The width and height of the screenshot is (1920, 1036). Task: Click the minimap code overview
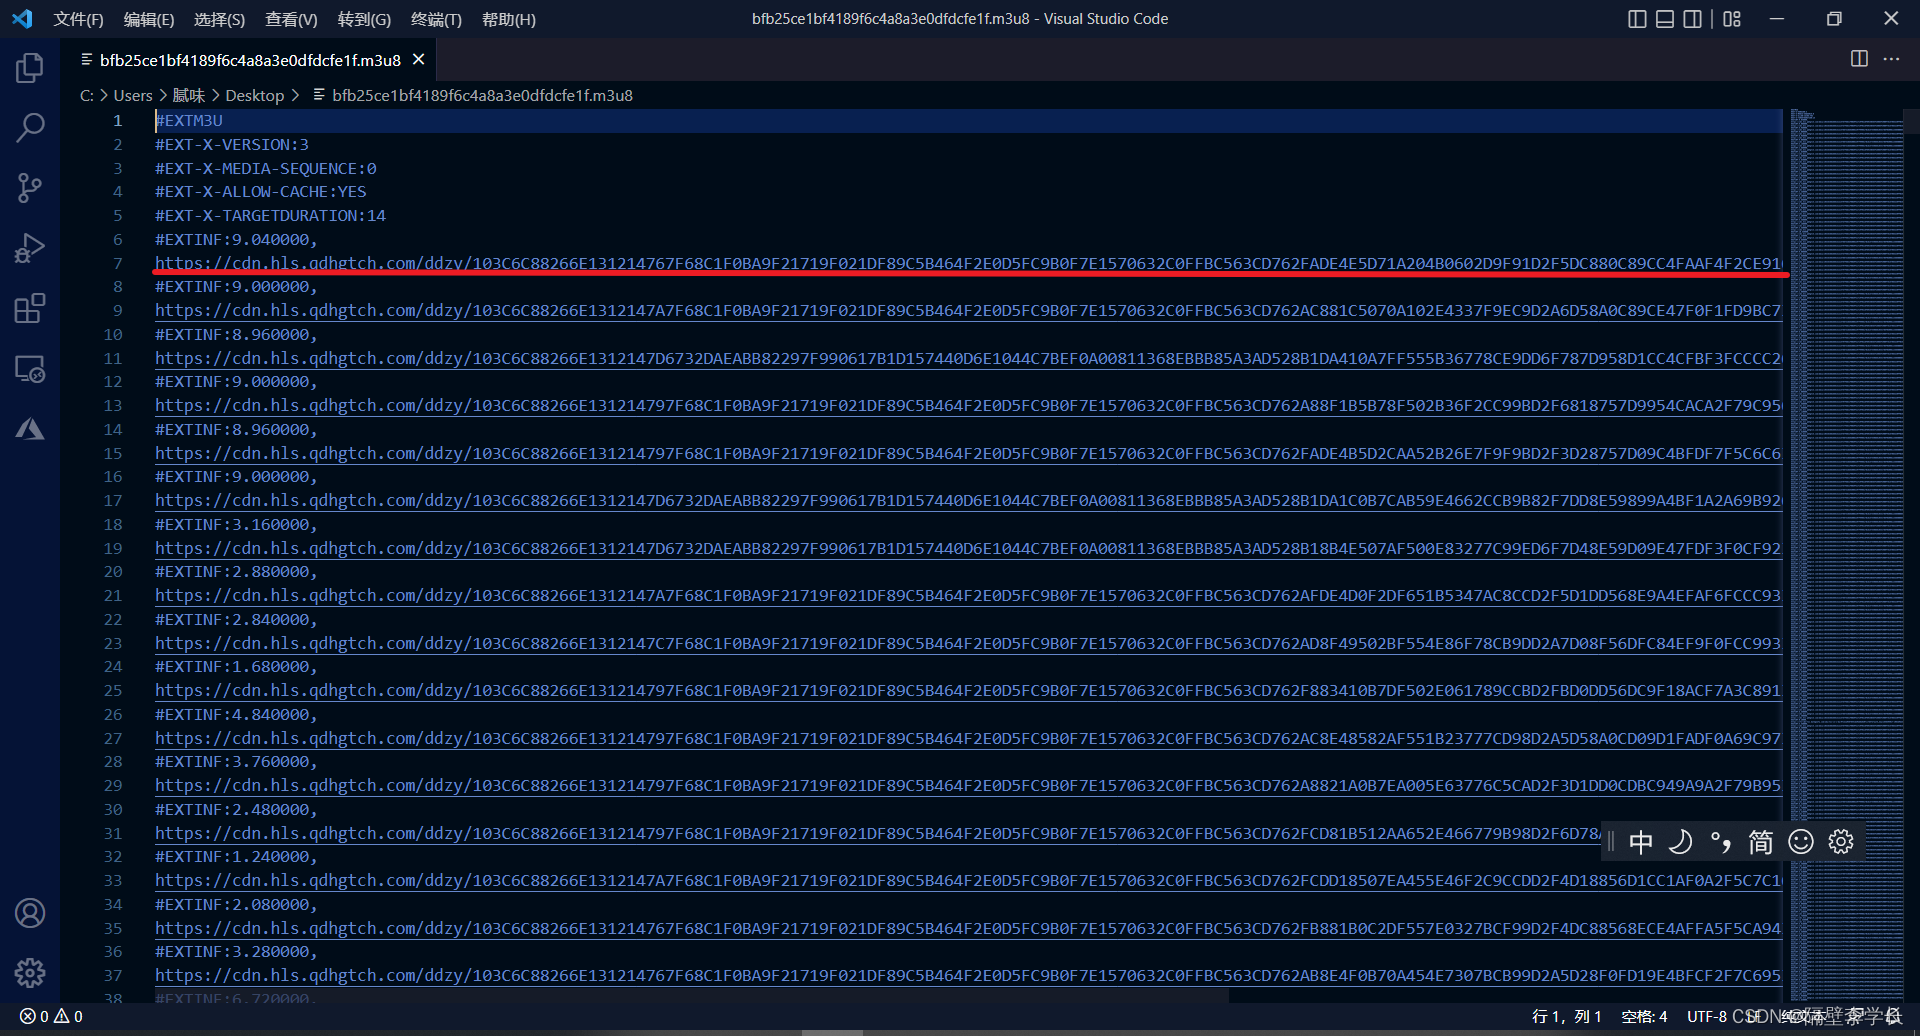click(1847, 555)
